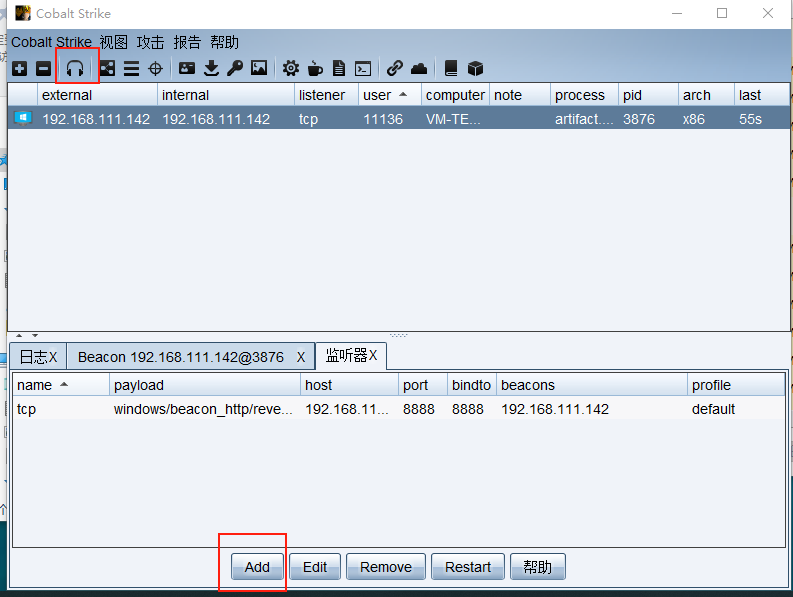Open downloaded files arrow icon

click(211, 68)
